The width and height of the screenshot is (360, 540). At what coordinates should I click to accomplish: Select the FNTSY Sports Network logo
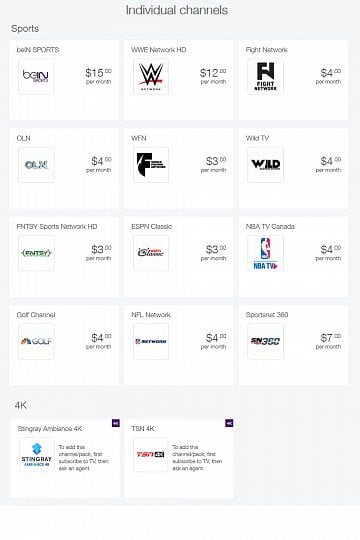point(36,253)
